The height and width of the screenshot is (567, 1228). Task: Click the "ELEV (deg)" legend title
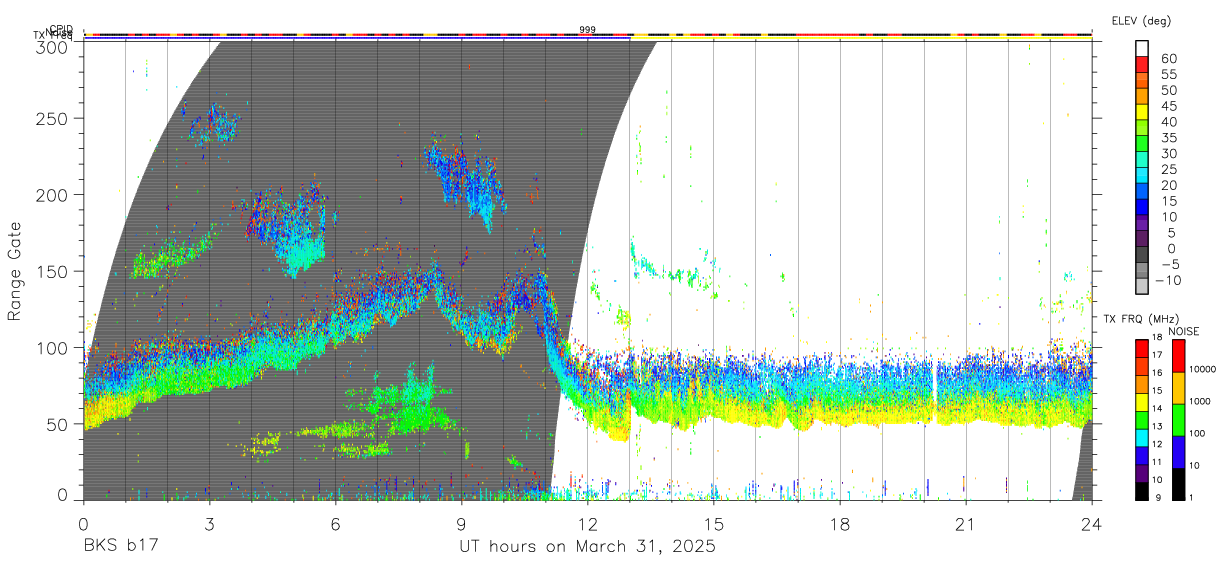[1140, 21]
